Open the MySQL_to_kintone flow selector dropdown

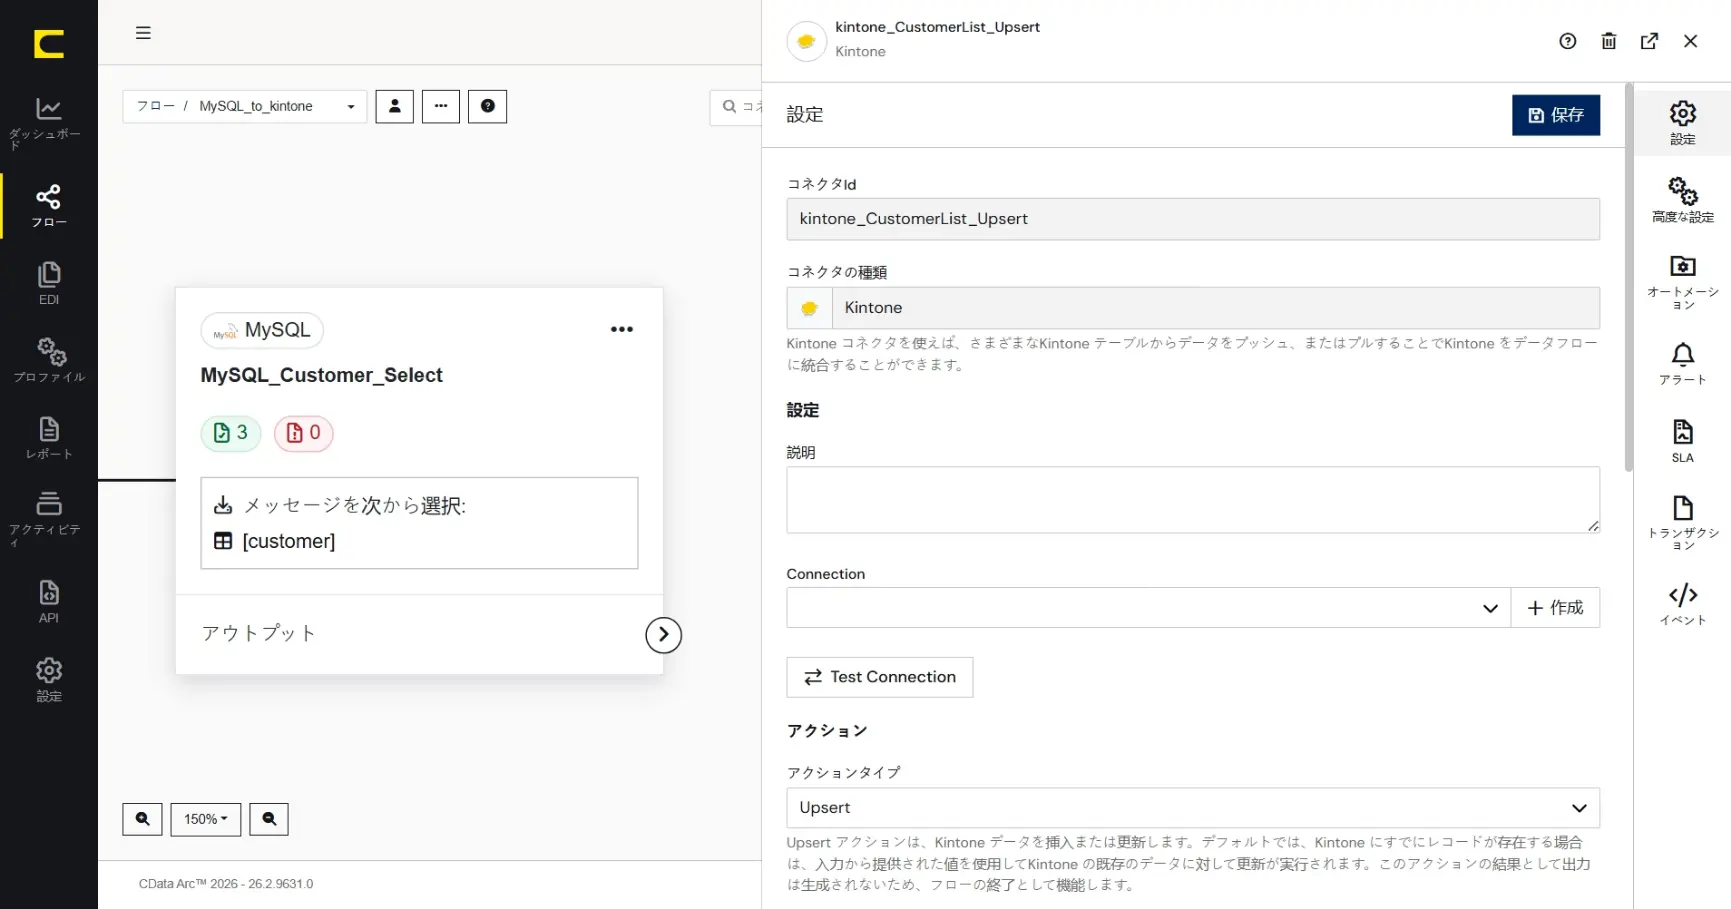pos(245,106)
